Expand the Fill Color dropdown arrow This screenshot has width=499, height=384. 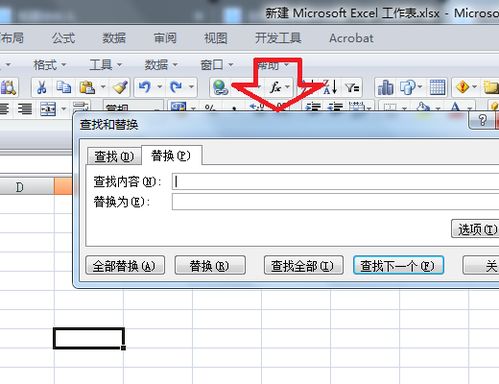coord(438,108)
